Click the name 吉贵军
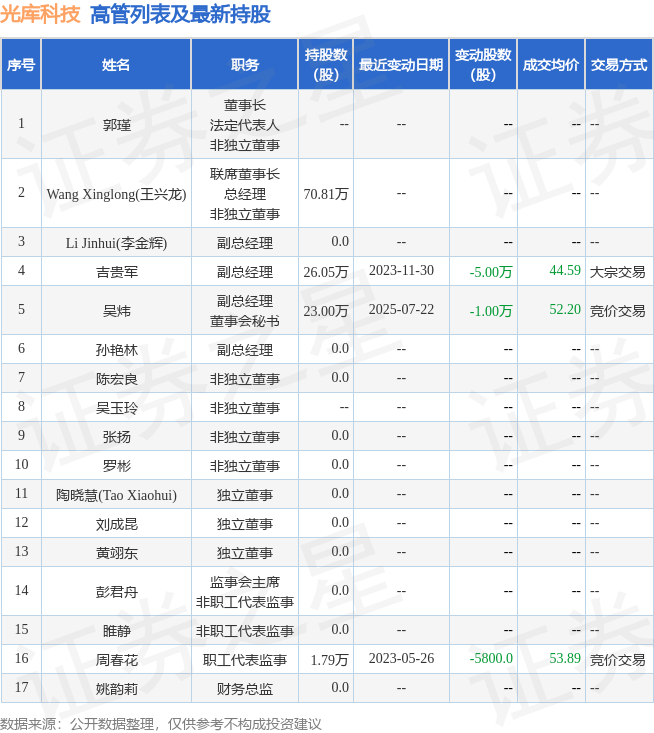This screenshot has width=654, height=733. coord(117,272)
